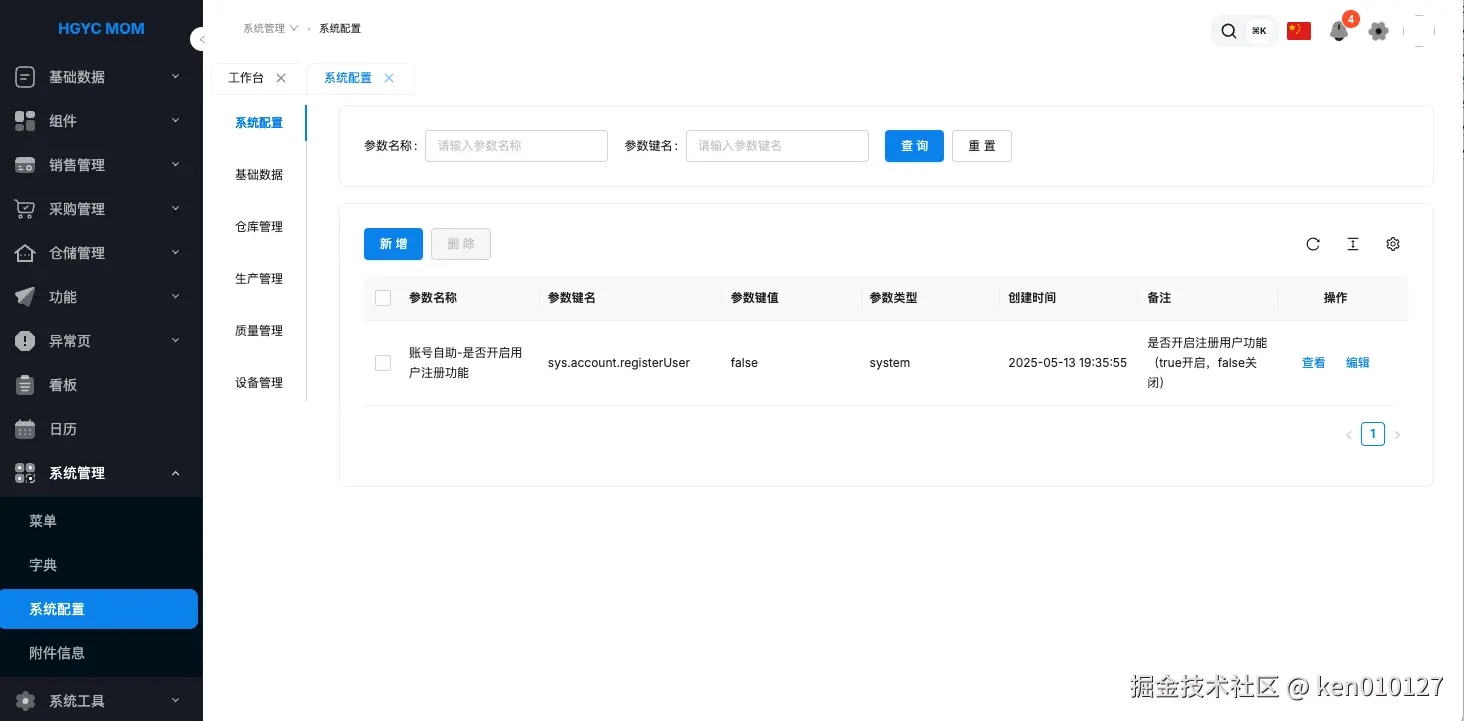Select the 质量管理 config category tab

259,331
